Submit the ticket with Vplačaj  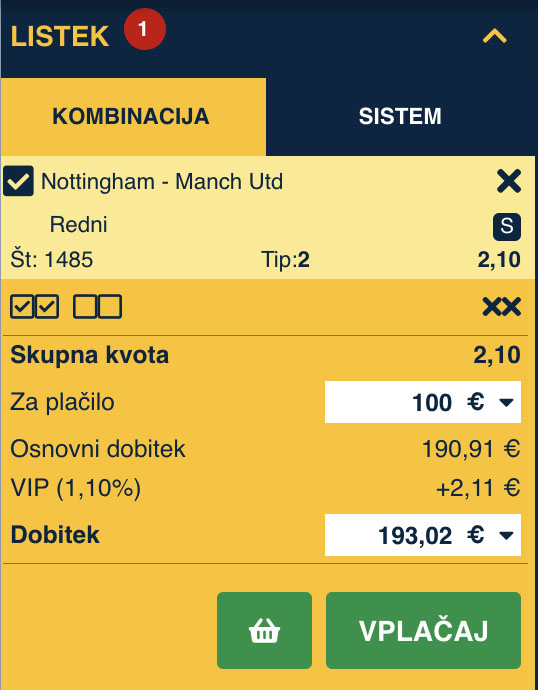click(x=423, y=630)
